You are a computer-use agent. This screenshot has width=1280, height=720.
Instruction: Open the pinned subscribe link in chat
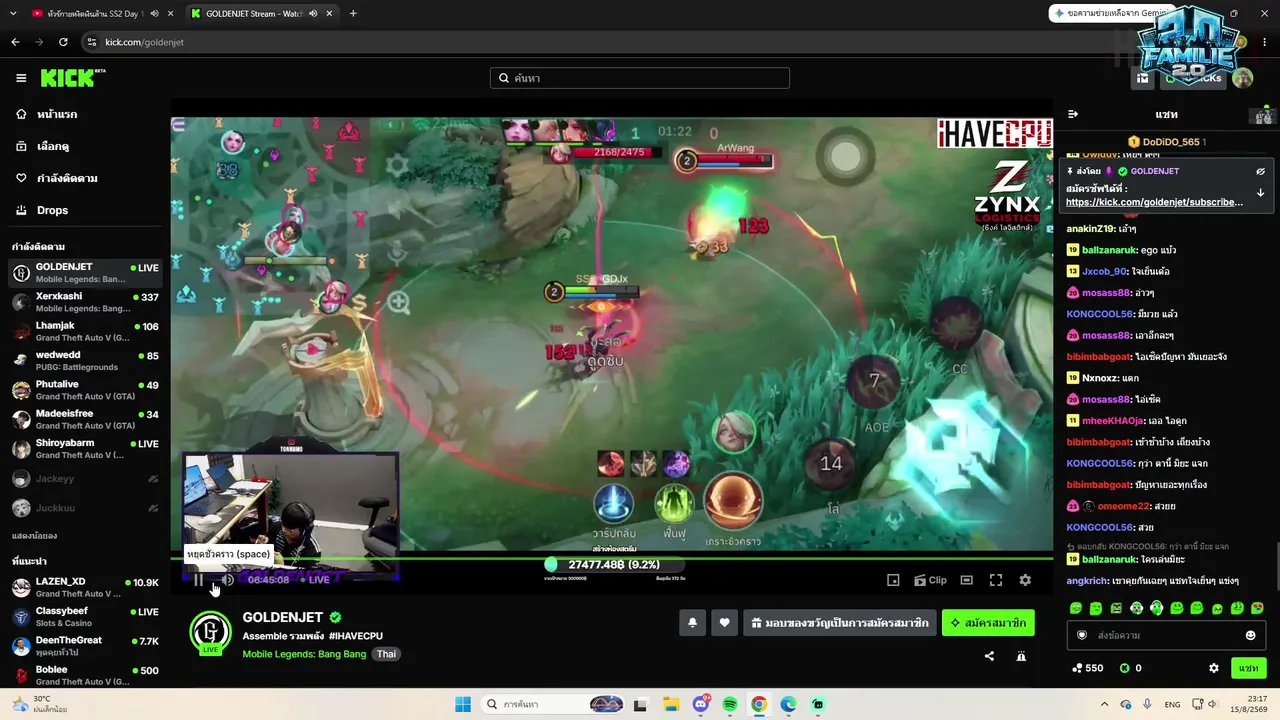click(x=1154, y=202)
